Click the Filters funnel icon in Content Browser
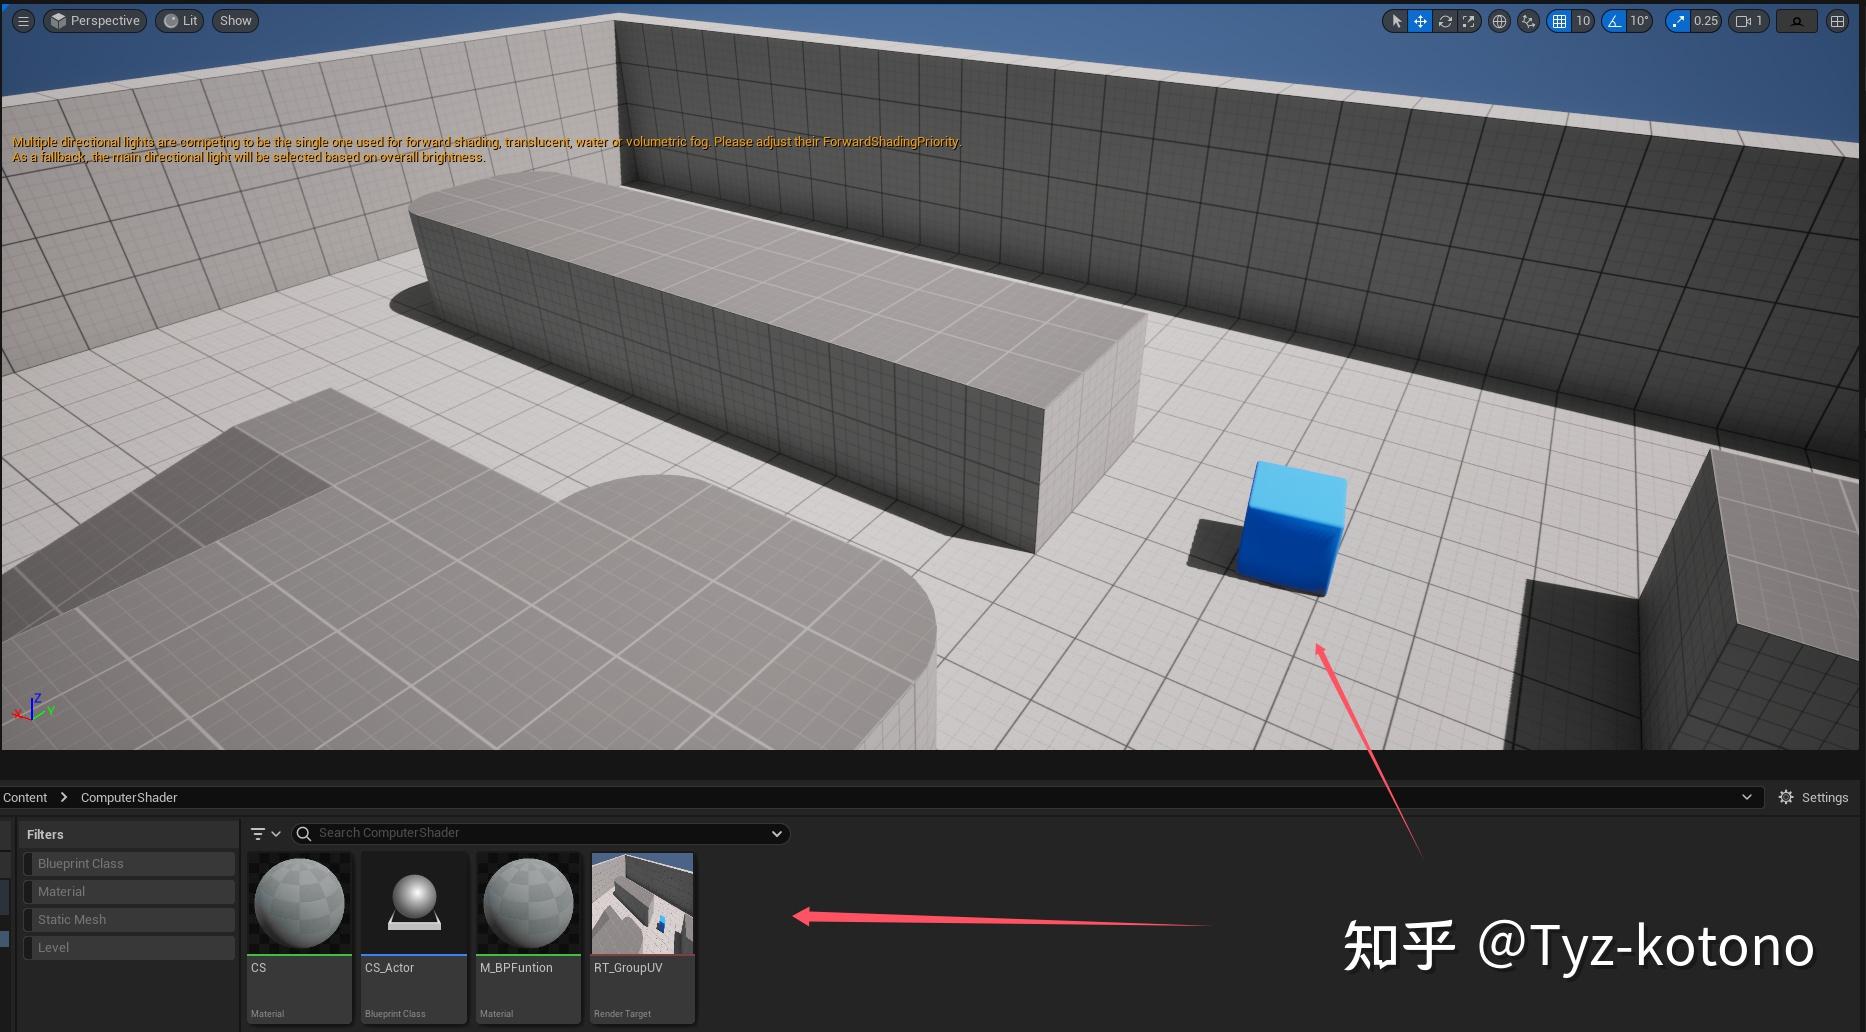 (x=258, y=833)
